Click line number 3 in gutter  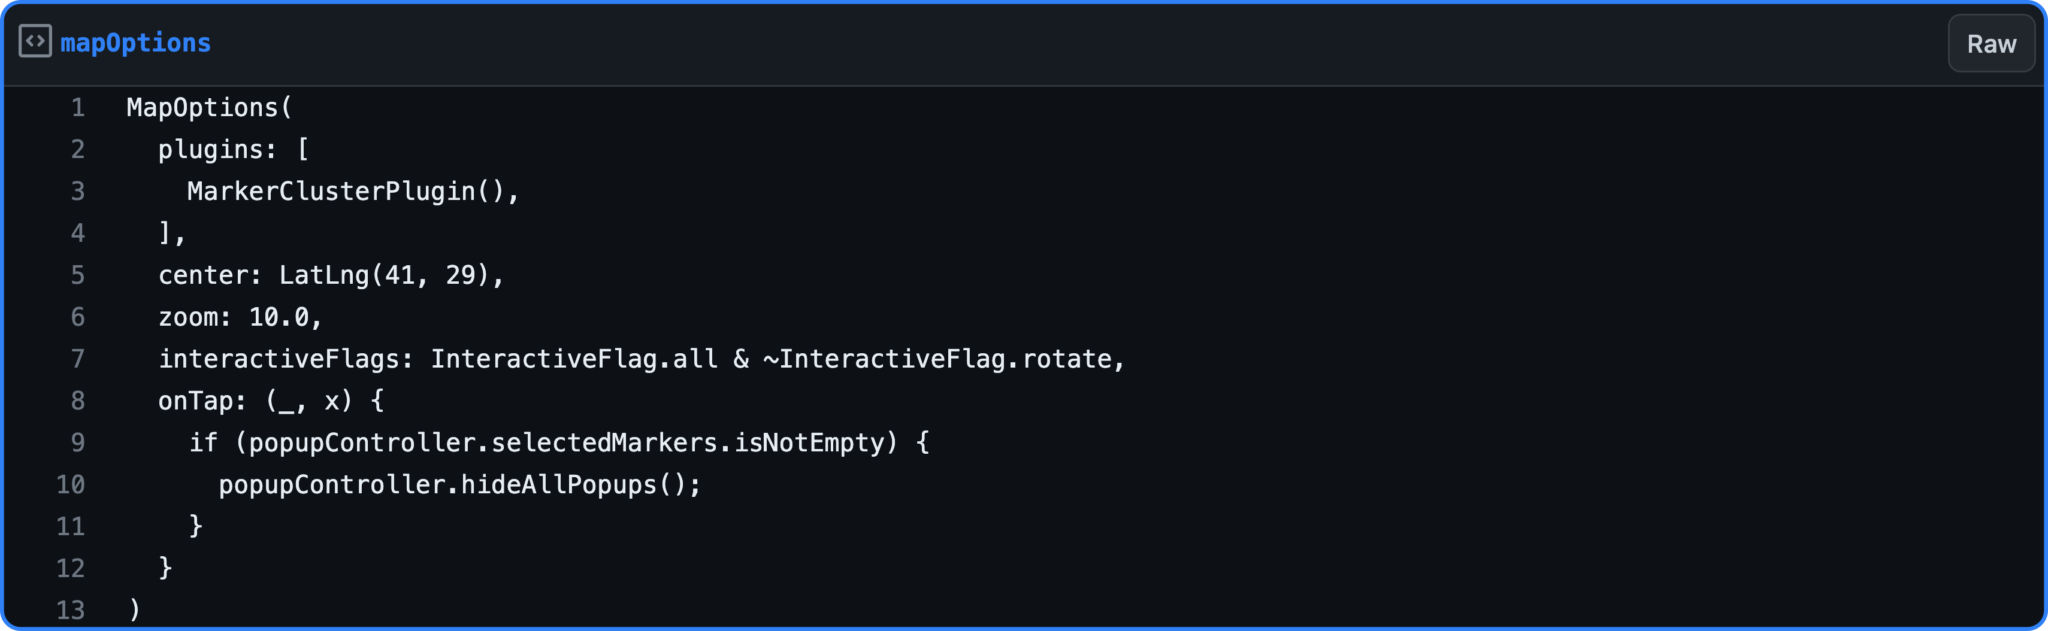(78, 192)
